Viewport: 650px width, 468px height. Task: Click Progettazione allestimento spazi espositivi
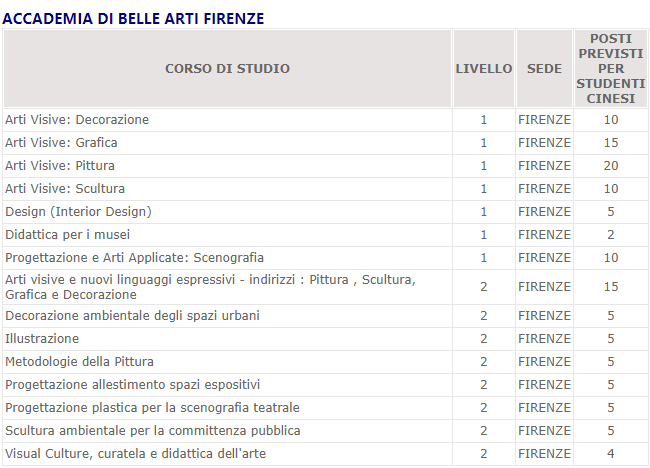tap(132, 385)
